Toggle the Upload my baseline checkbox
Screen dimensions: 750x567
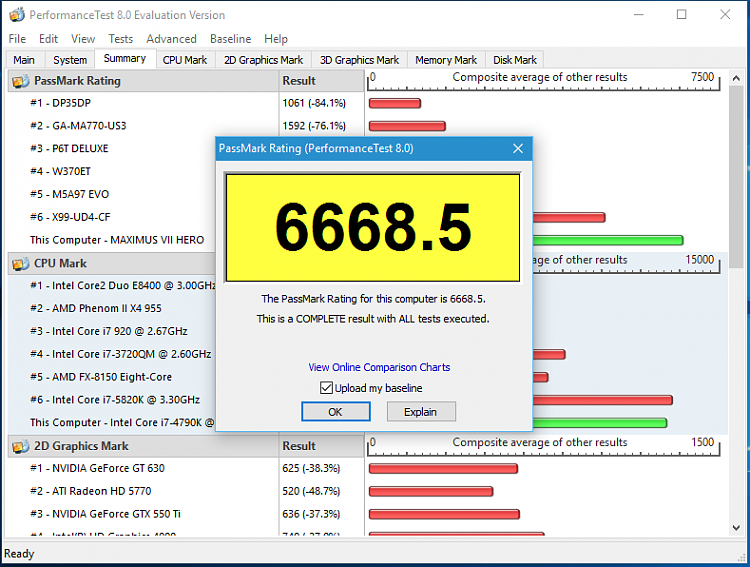326,388
